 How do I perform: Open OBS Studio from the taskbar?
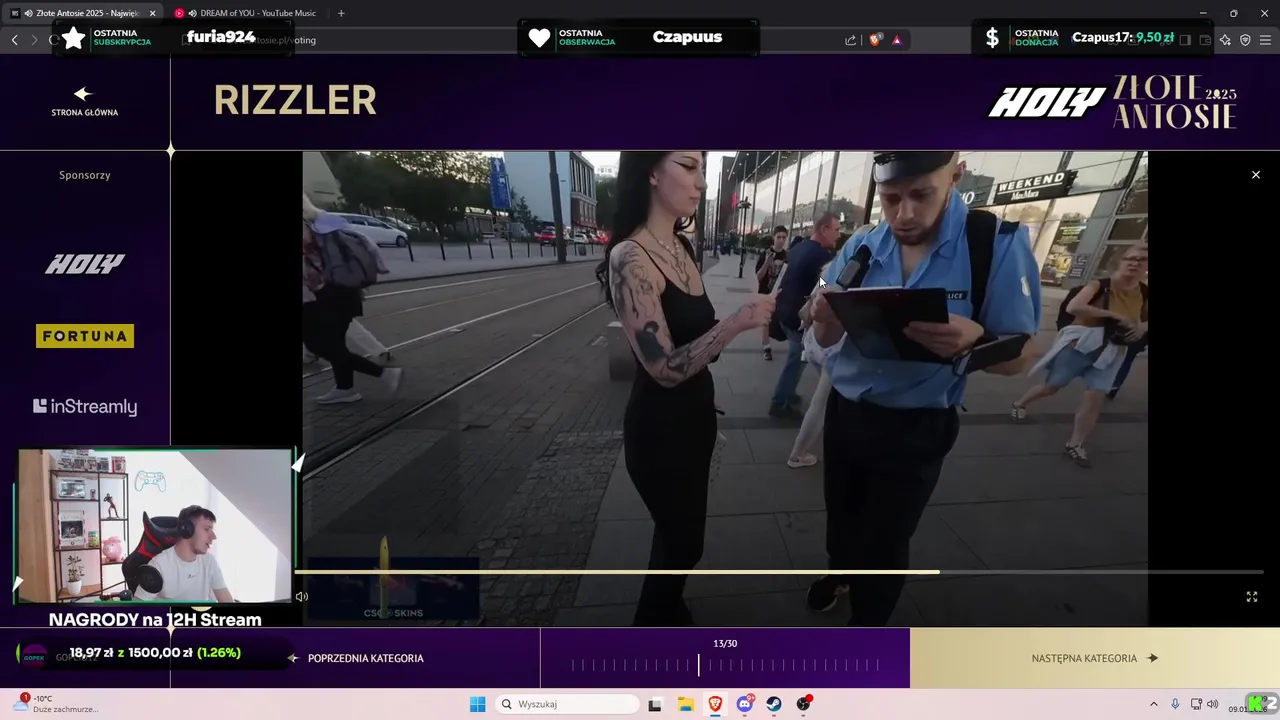pos(804,704)
